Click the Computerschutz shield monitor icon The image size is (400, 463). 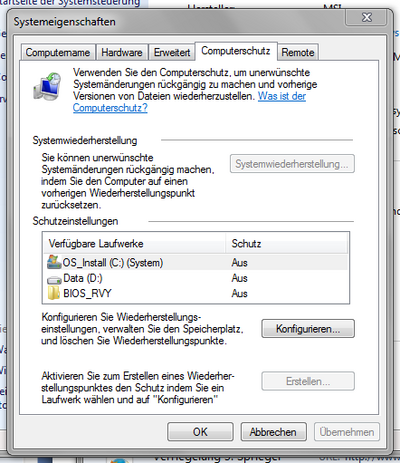pos(47,86)
